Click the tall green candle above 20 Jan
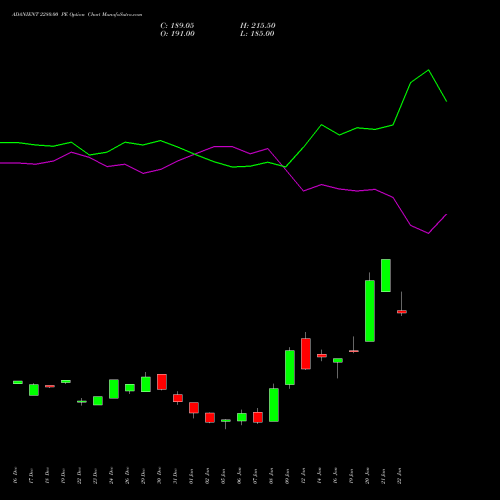Image resolution: width=500 pixels, height=500 pixels. (x=370, y=311)
